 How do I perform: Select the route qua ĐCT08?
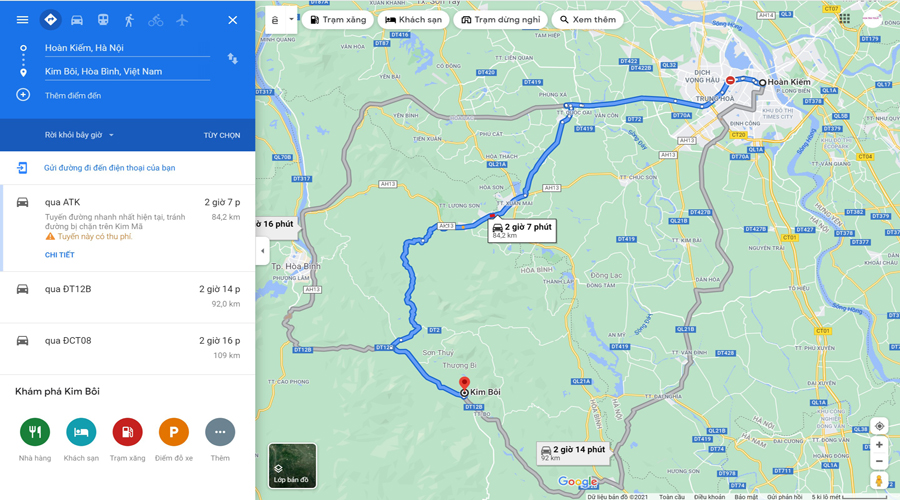[127, 348]
